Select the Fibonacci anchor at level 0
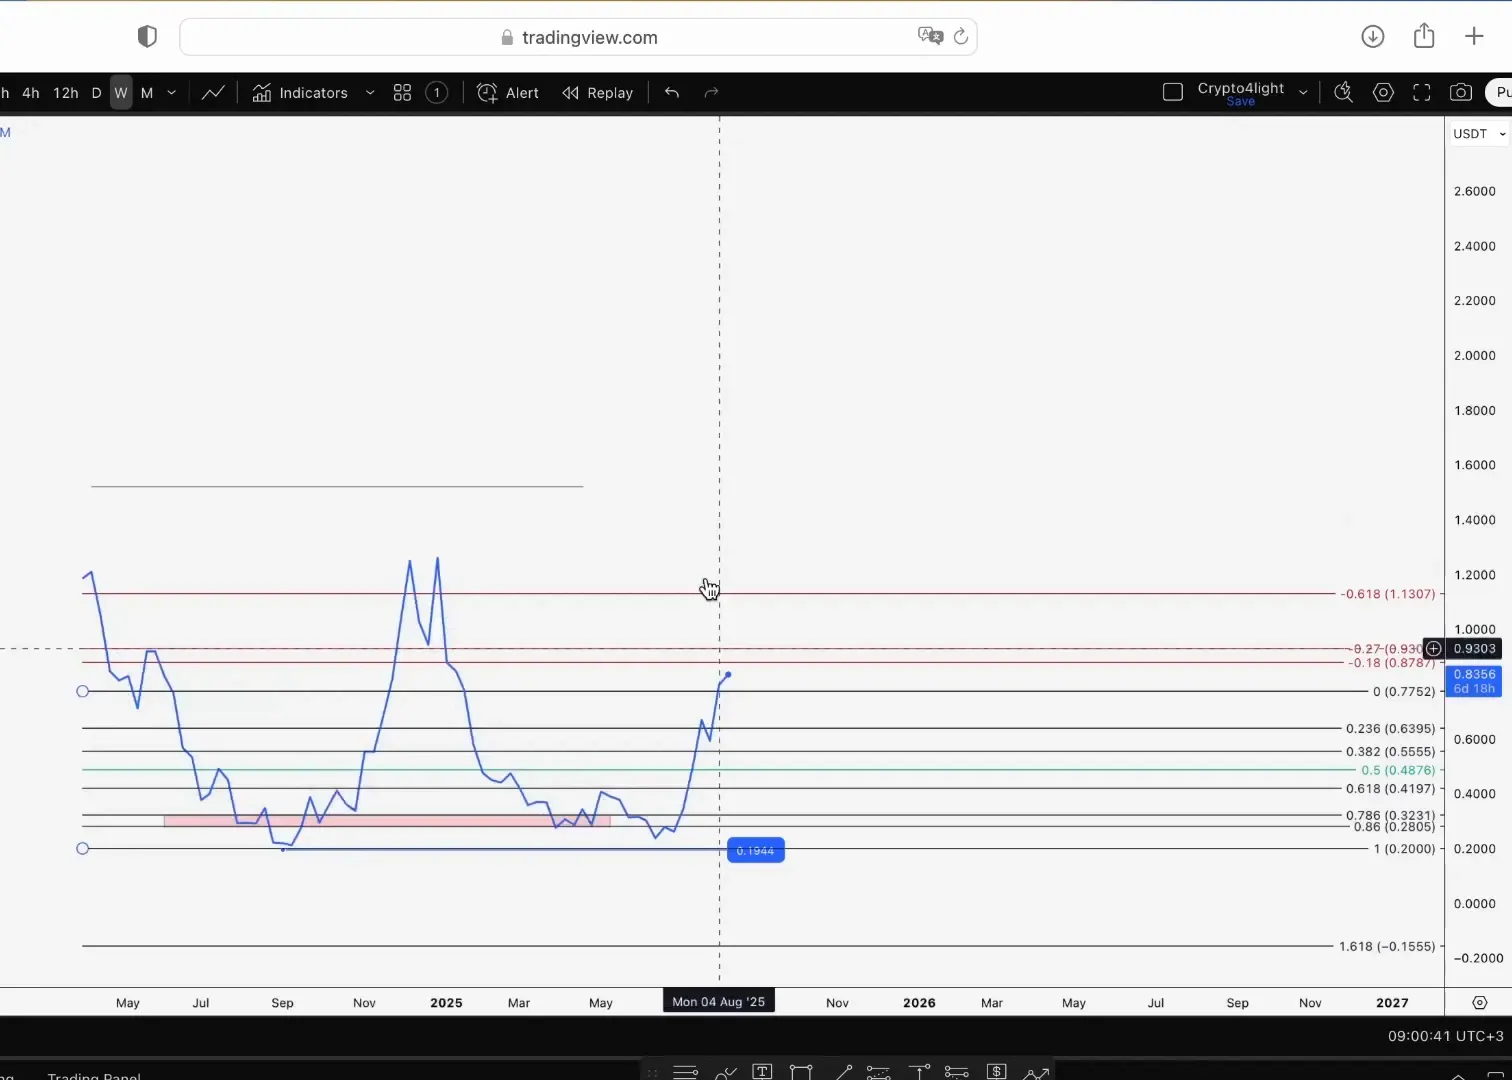Screen dimensions: 1512x1080 [83, 691]
